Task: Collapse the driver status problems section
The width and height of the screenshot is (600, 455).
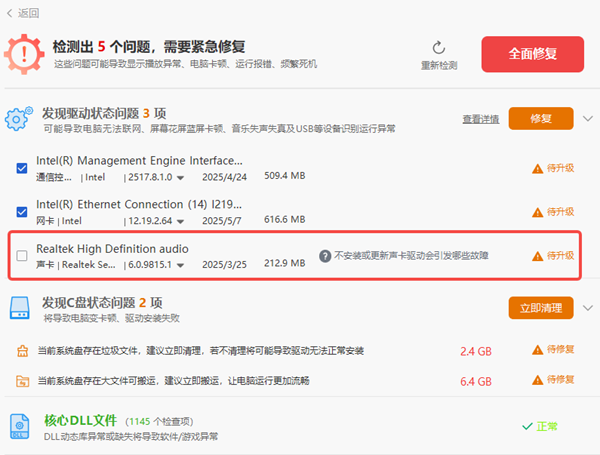Action: (586, 119)
